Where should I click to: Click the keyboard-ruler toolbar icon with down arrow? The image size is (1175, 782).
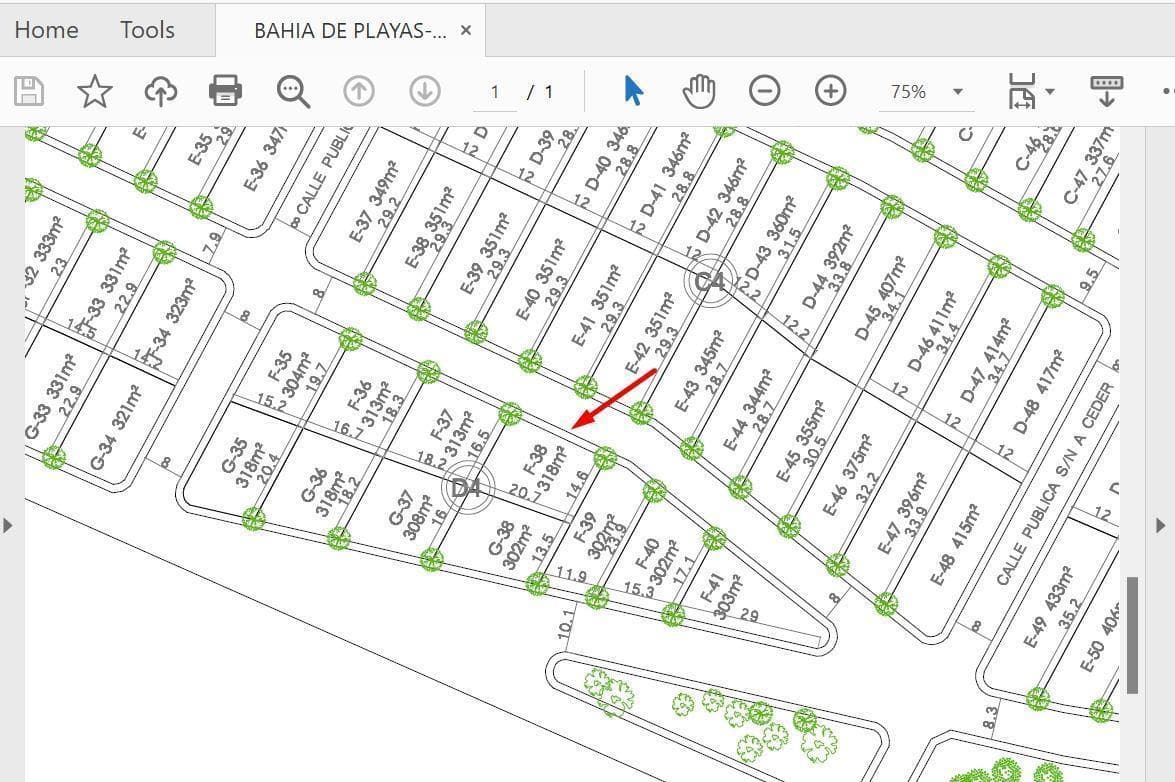pos(1107,91)
